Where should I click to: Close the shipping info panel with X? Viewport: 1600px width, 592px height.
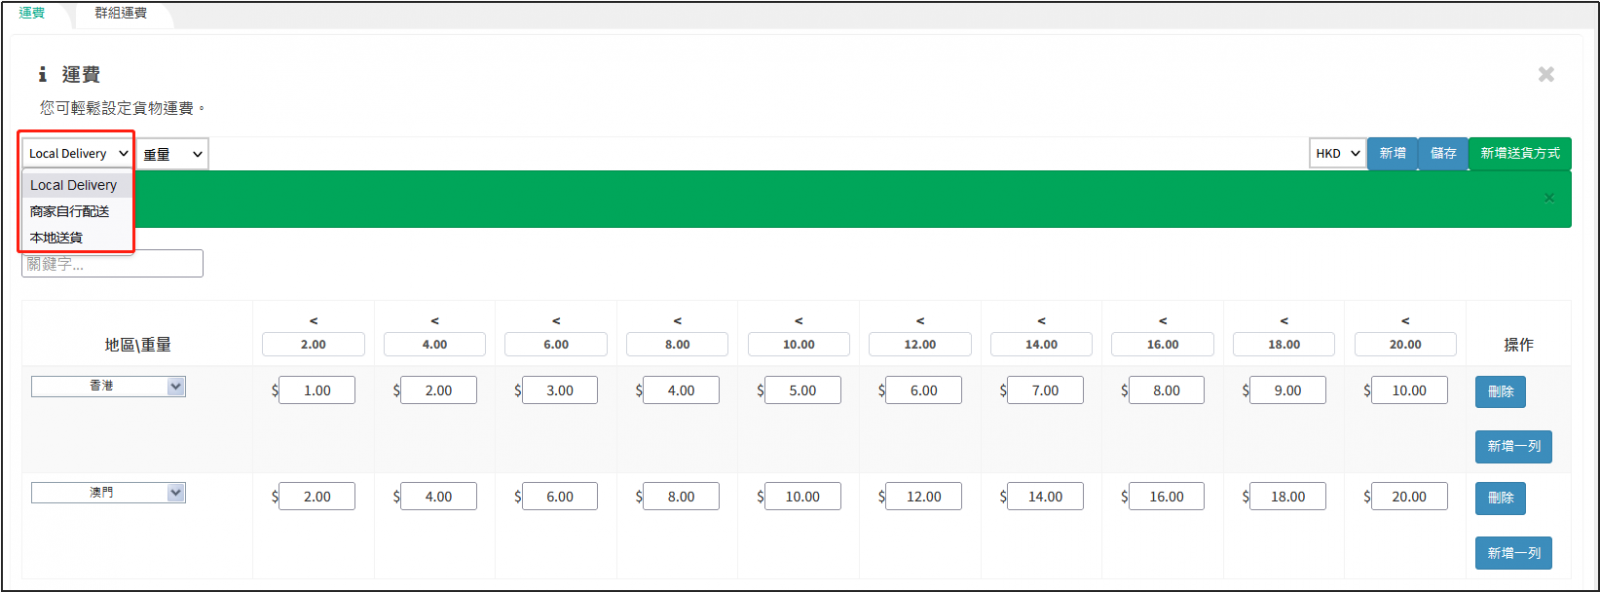[1546, 74]
